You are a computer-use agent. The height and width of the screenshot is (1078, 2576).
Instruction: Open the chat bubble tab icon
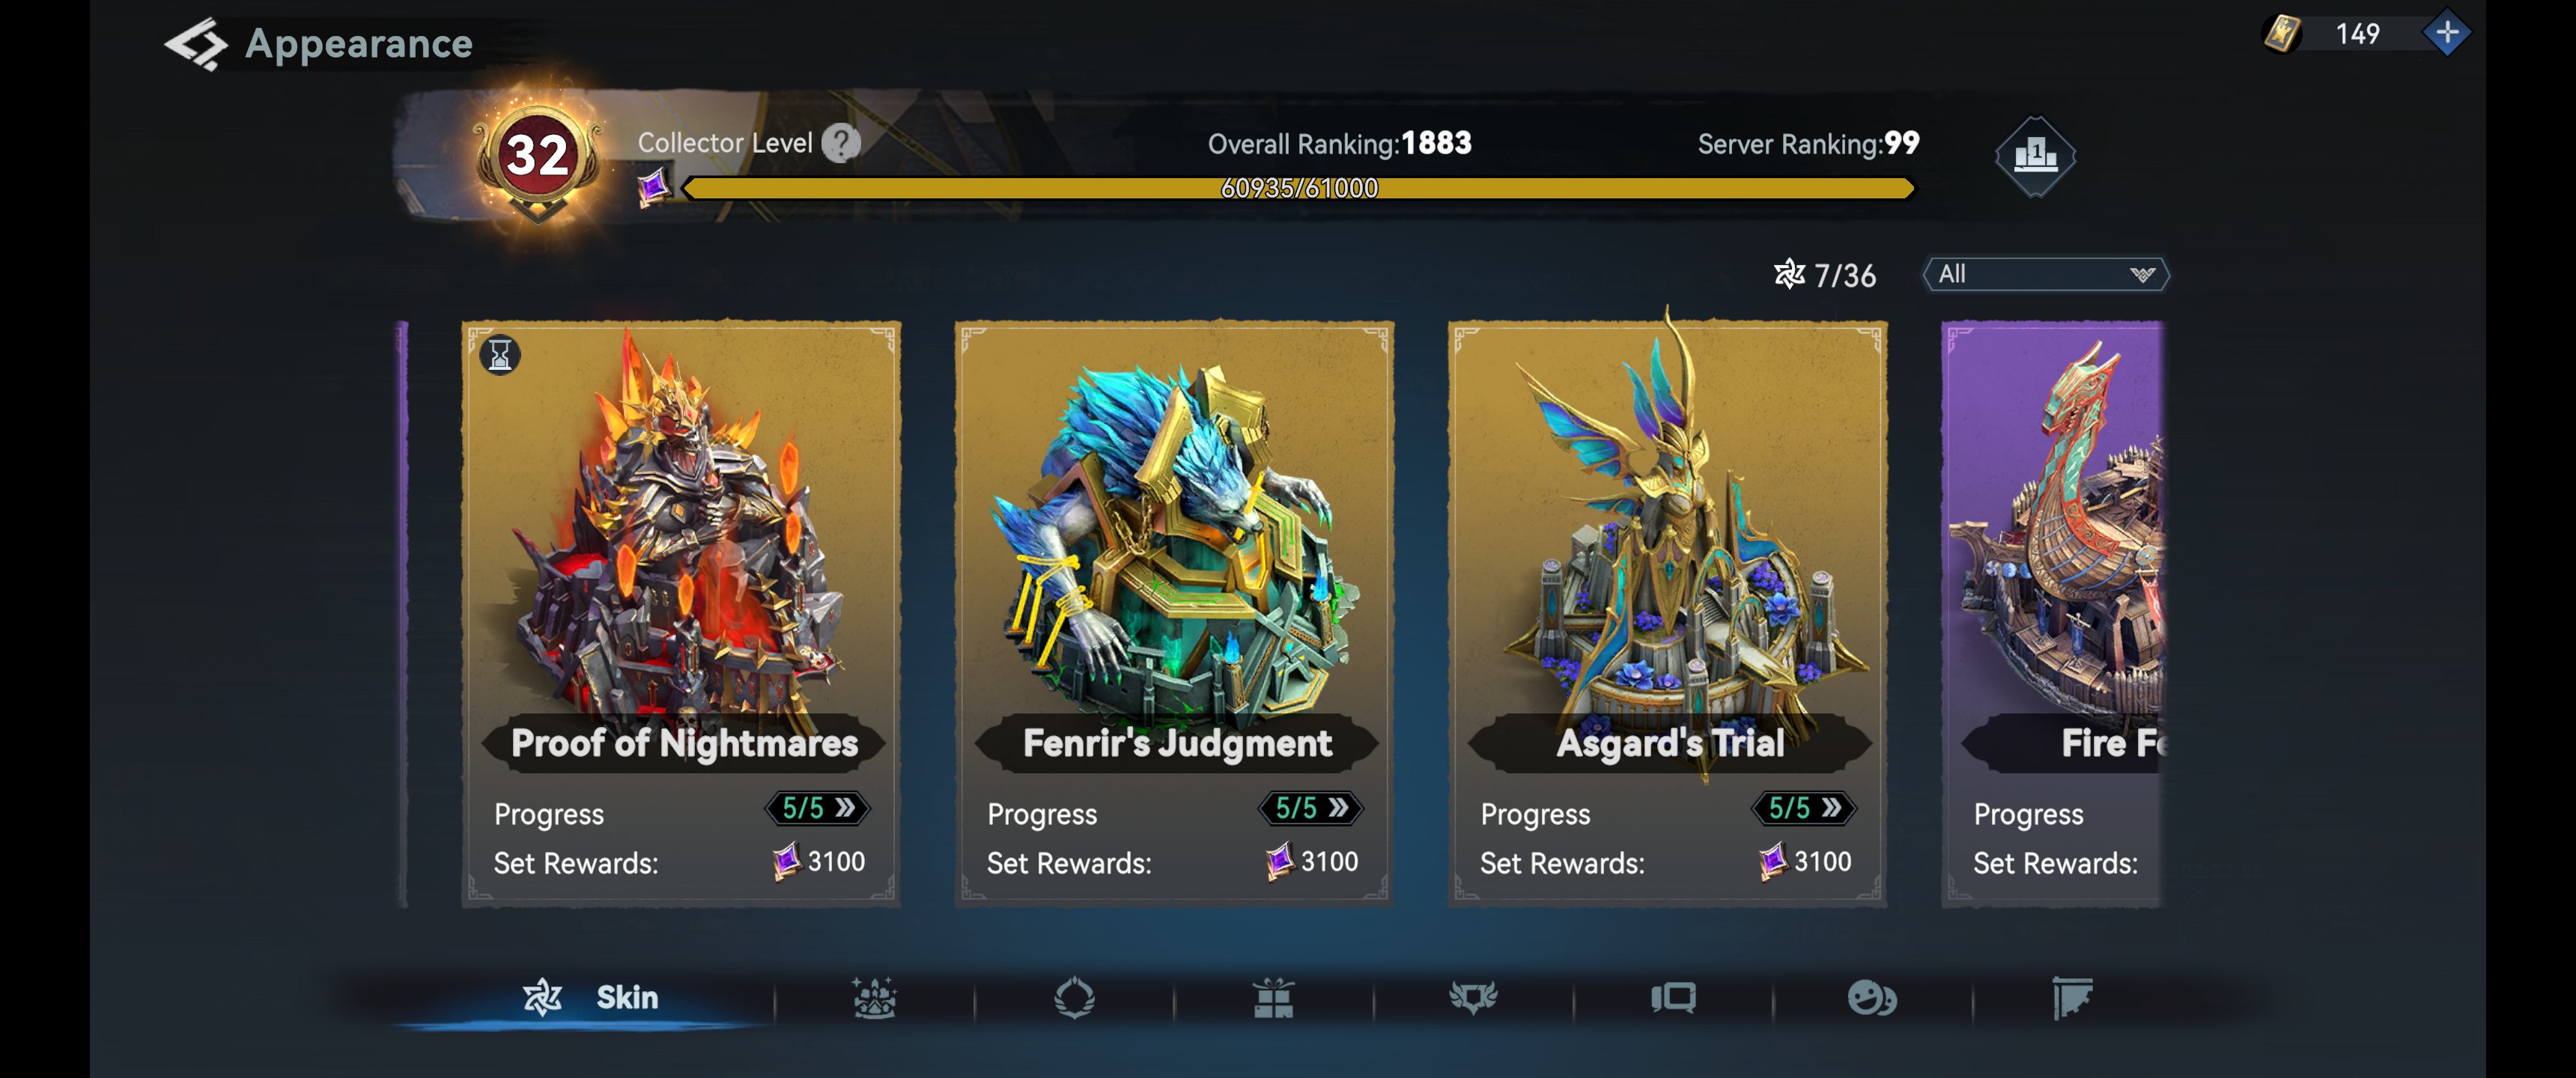click(1673, 997)
